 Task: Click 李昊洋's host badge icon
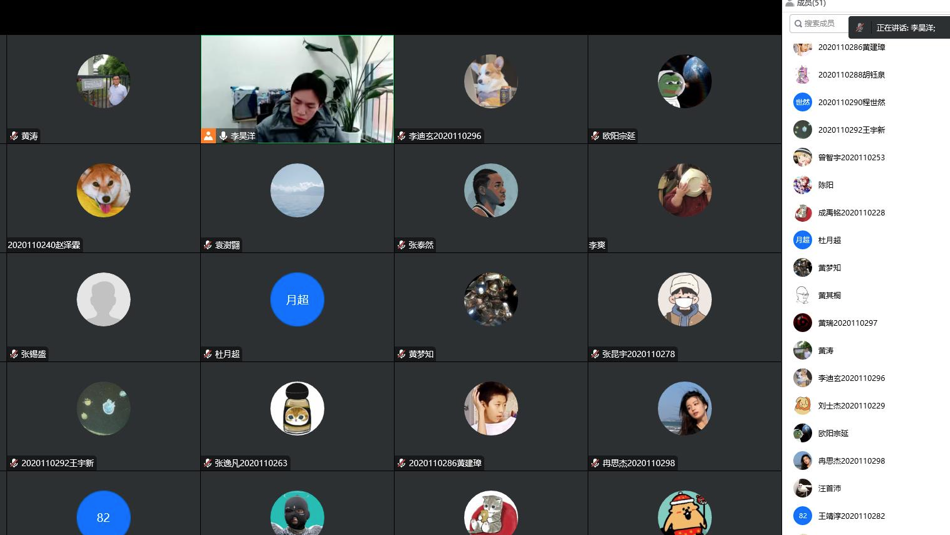point(208,136)
